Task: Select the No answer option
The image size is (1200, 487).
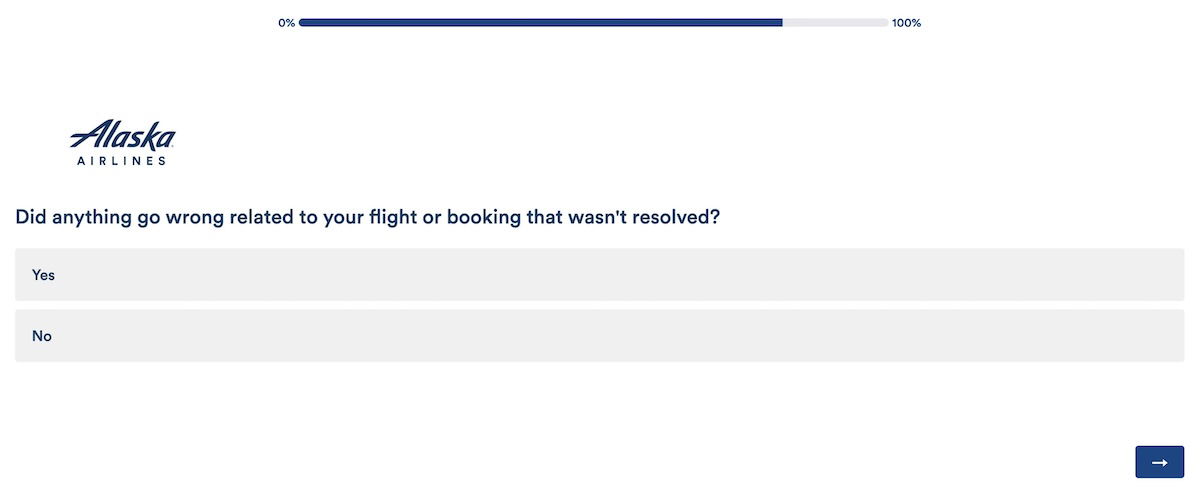Action: pyautogui.click(x=599, y=336)
